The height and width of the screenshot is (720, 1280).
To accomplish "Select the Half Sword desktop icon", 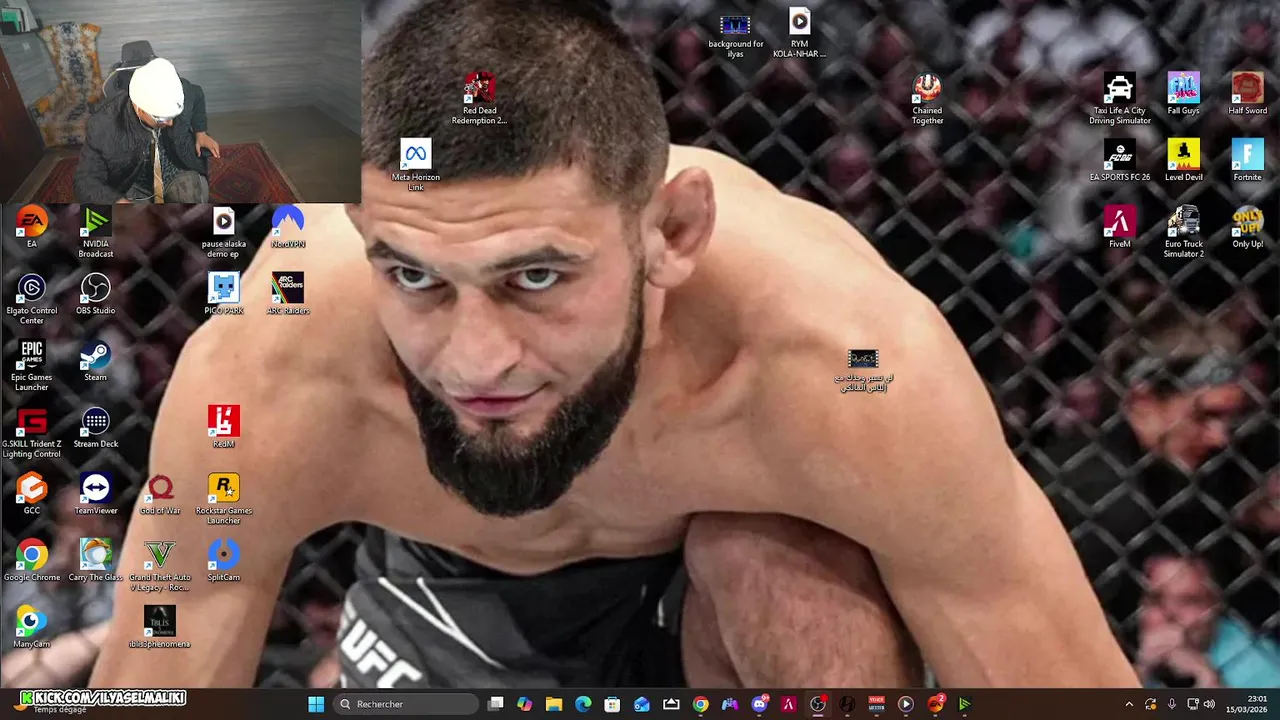I will tap(1247, 94).
